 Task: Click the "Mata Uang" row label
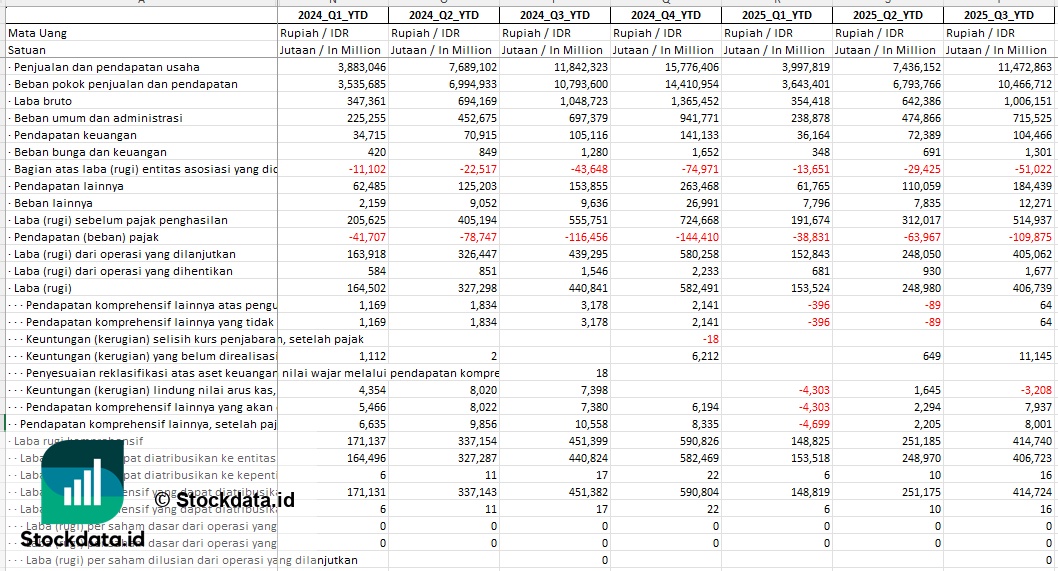[x=37, y=33]
